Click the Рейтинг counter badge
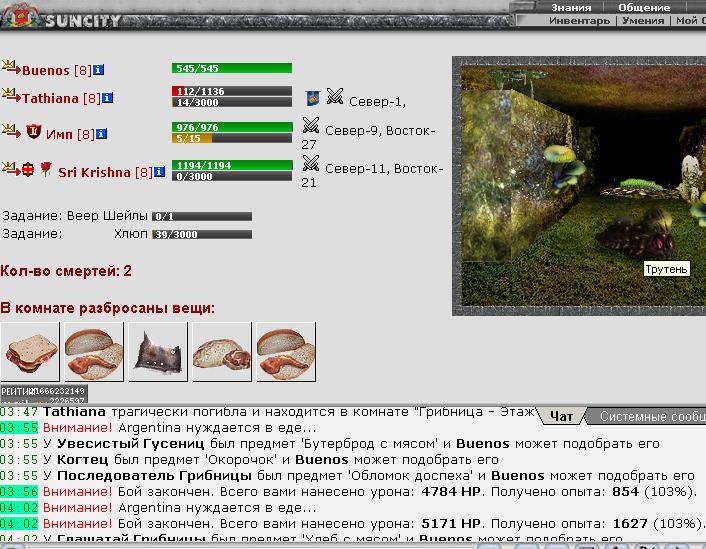Screen dimensions: 706x549 [x=44, y=394]
